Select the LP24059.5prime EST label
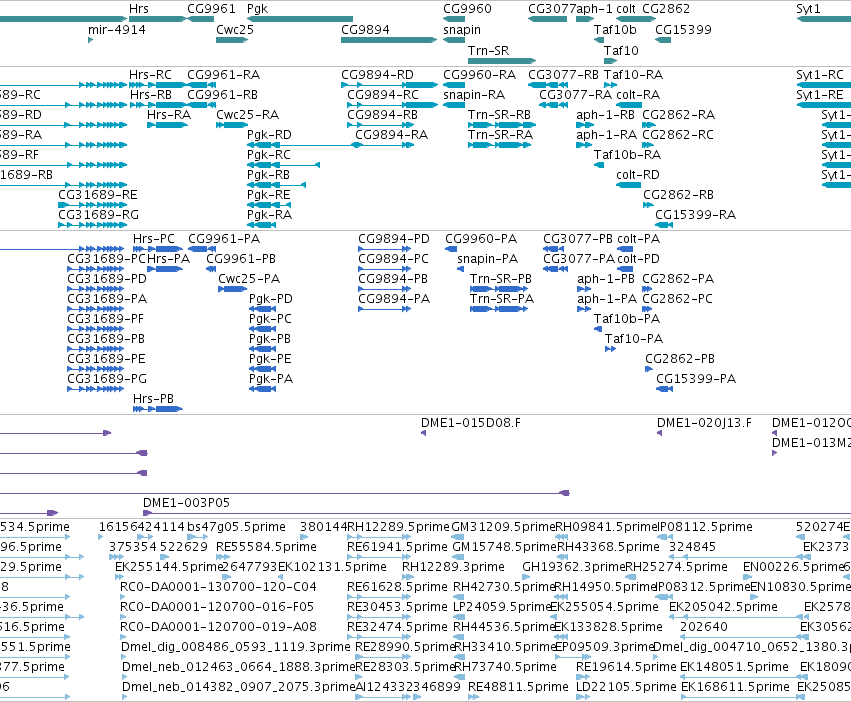The width and height of the screenshot is (851, 702). pyautogui.click(x=502, y=606)
